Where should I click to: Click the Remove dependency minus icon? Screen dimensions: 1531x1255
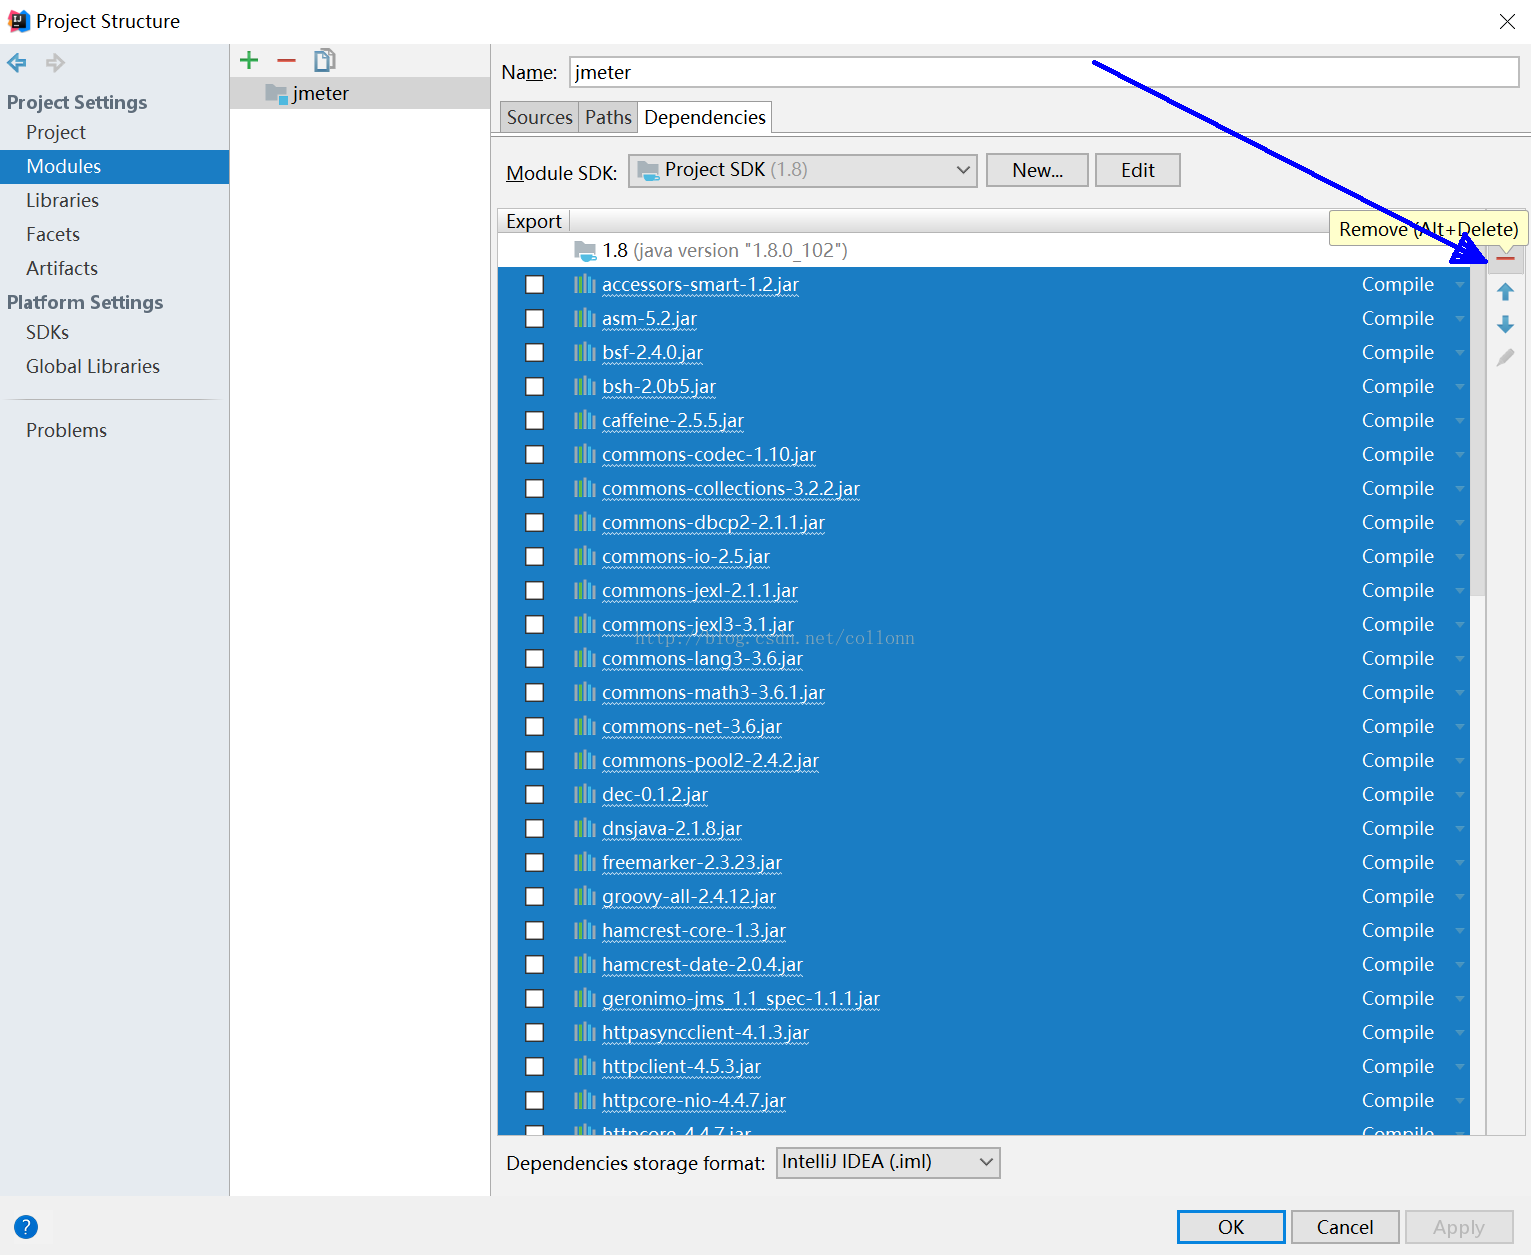(x=1505, y=259)
